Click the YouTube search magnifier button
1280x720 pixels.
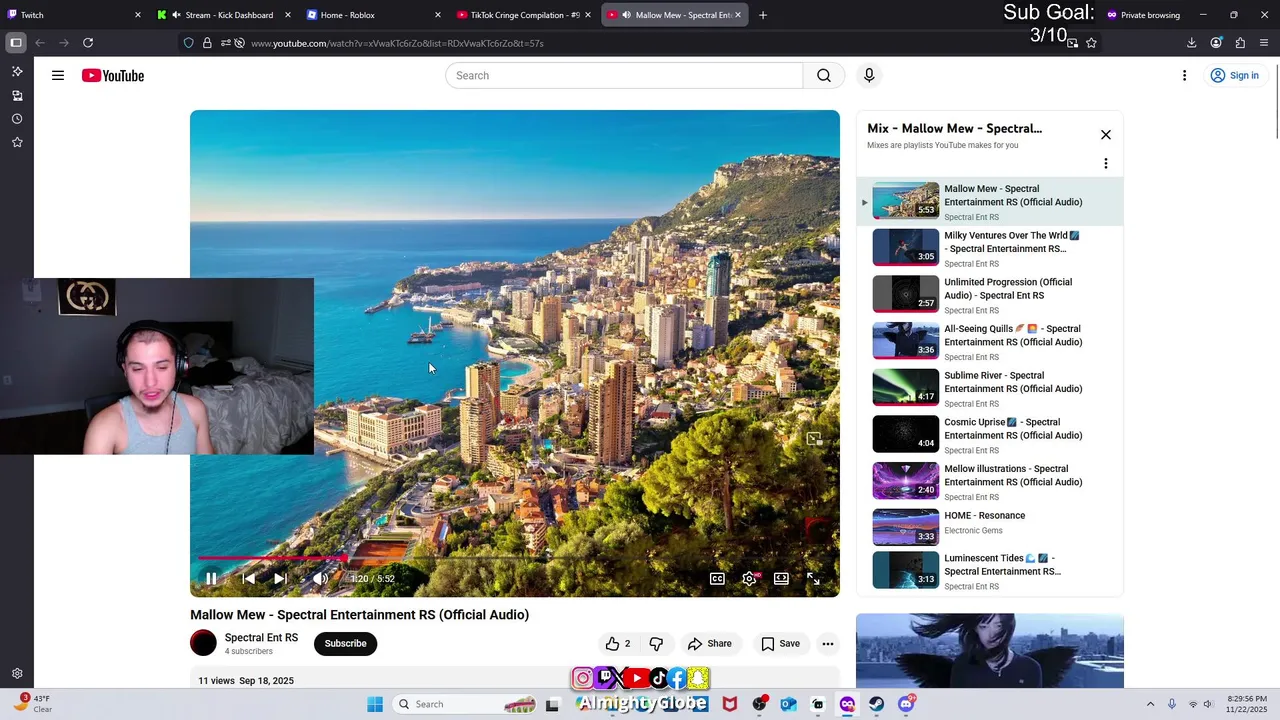pos(824,76)
